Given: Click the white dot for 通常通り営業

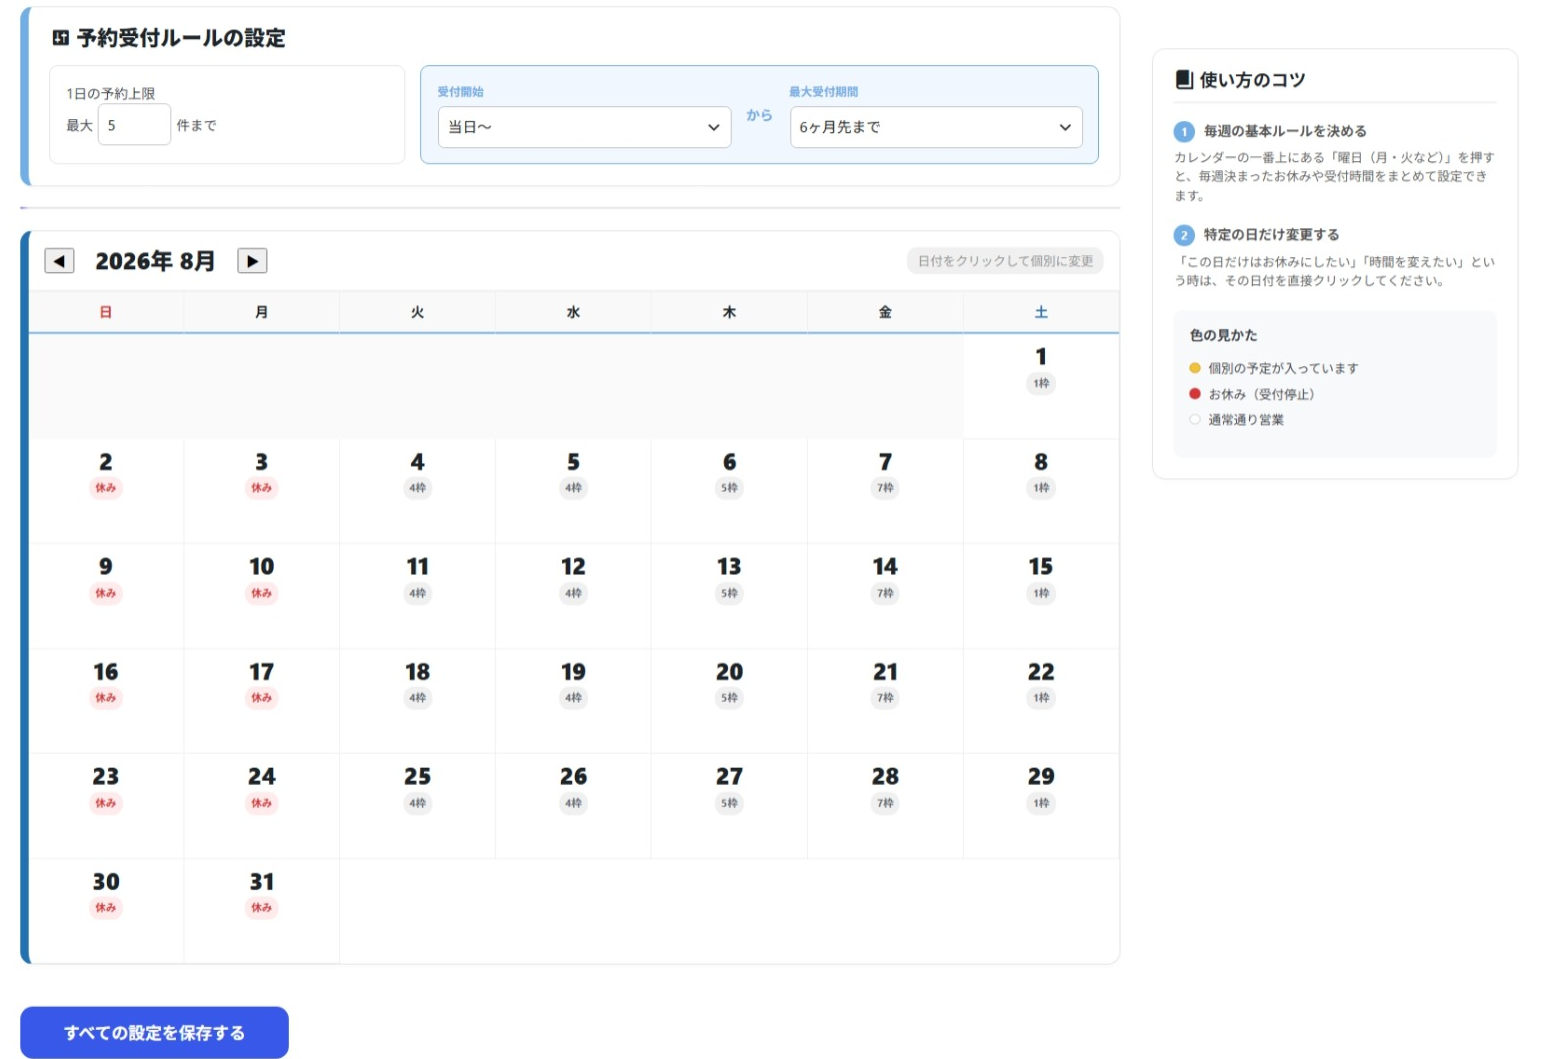Looking at the screenshot, I should click(1194, 419).
